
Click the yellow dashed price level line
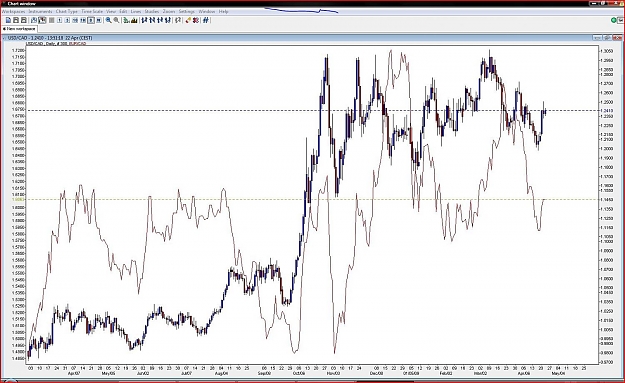(313, 199)
